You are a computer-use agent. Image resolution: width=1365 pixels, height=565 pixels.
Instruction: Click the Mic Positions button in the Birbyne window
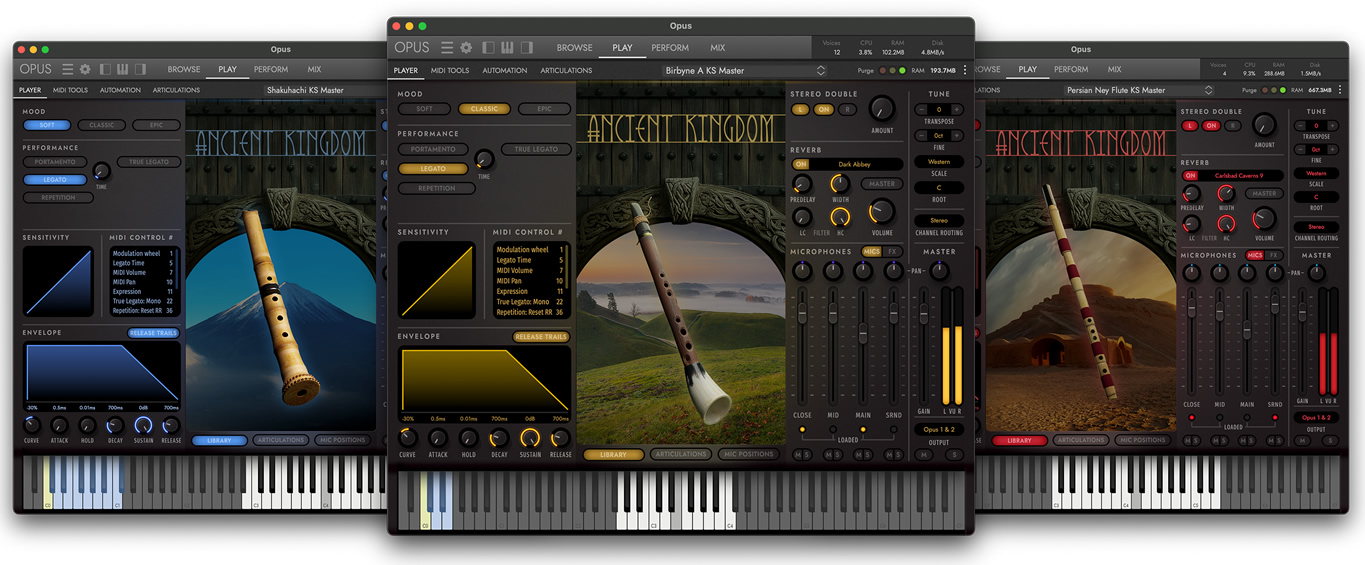point(748,454)
